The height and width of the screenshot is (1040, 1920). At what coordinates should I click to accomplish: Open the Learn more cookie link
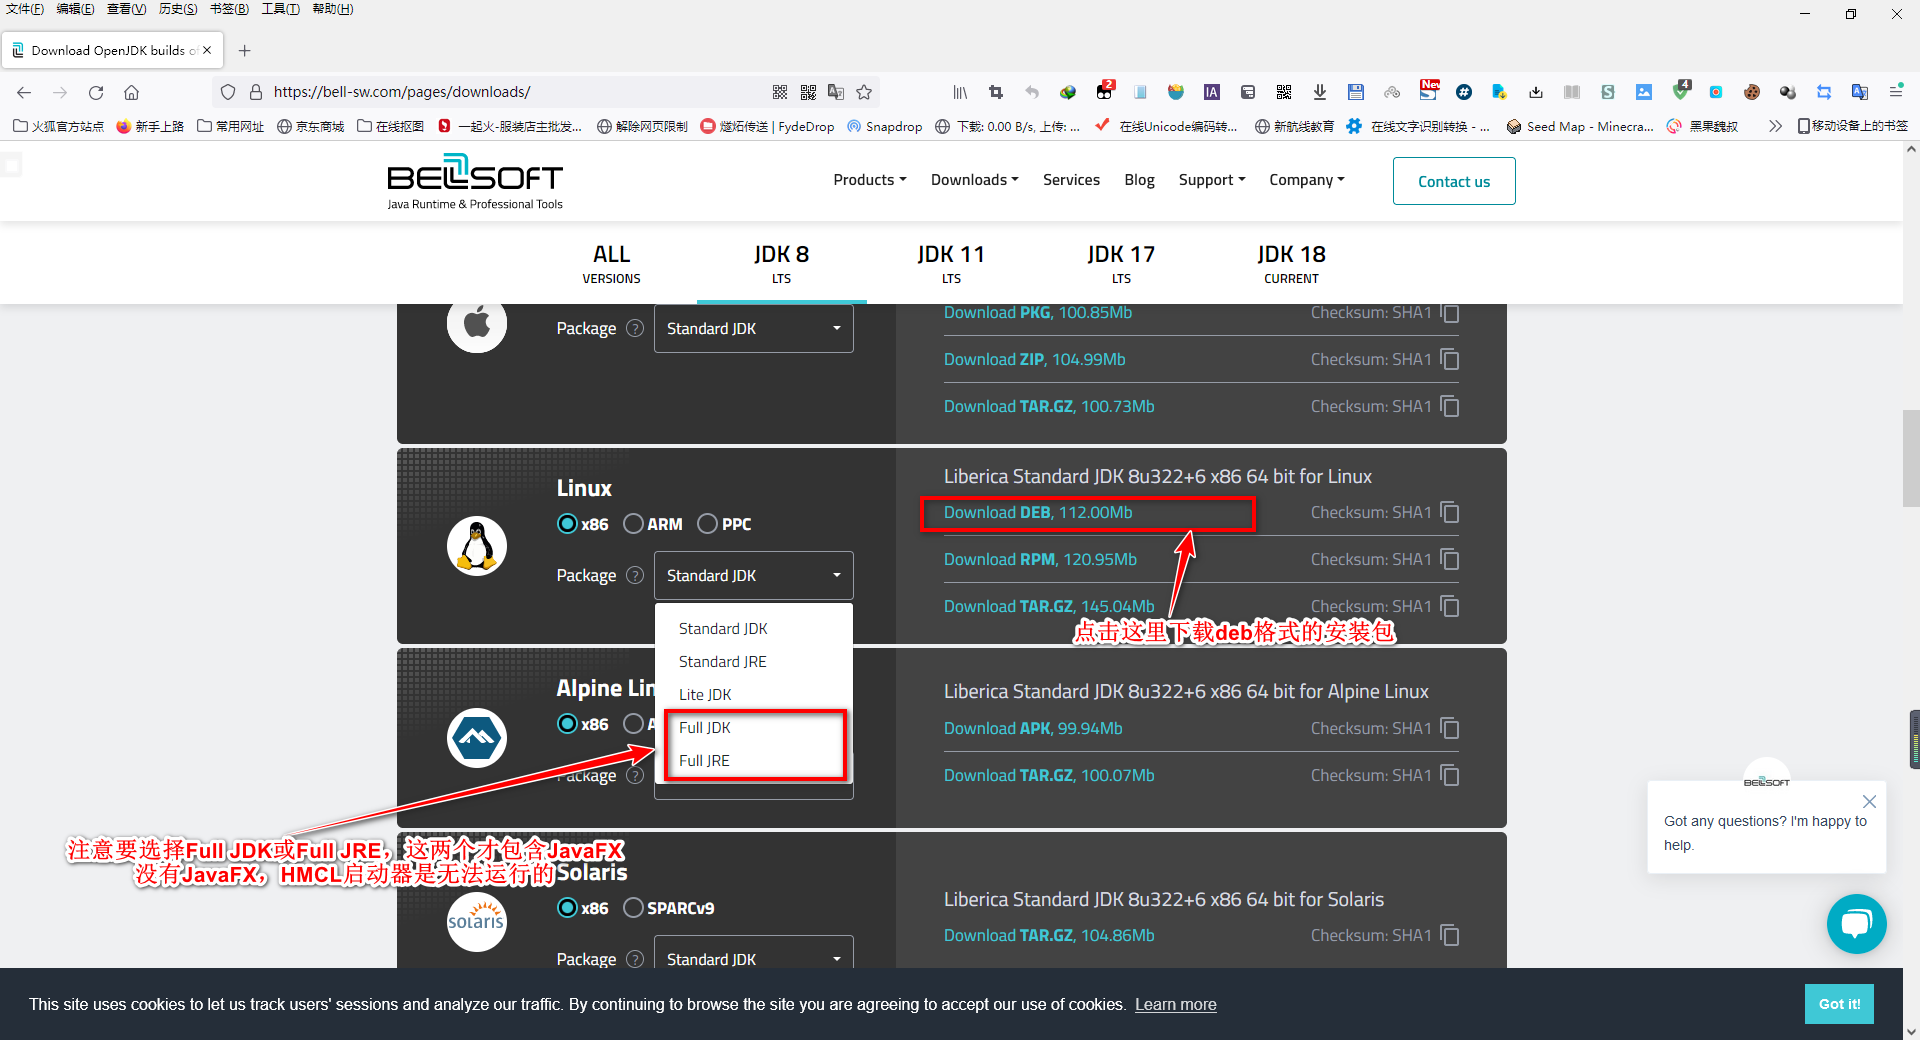tap(1176, 1004)
